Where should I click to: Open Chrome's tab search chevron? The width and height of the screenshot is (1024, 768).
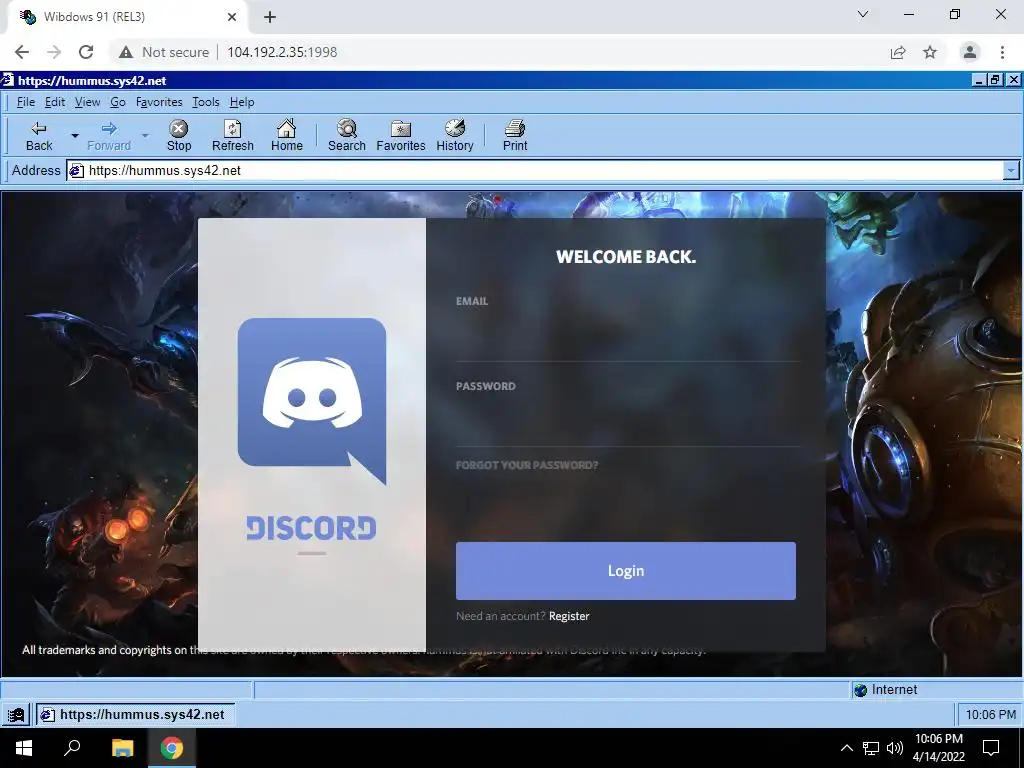click(x=863, y=14)
